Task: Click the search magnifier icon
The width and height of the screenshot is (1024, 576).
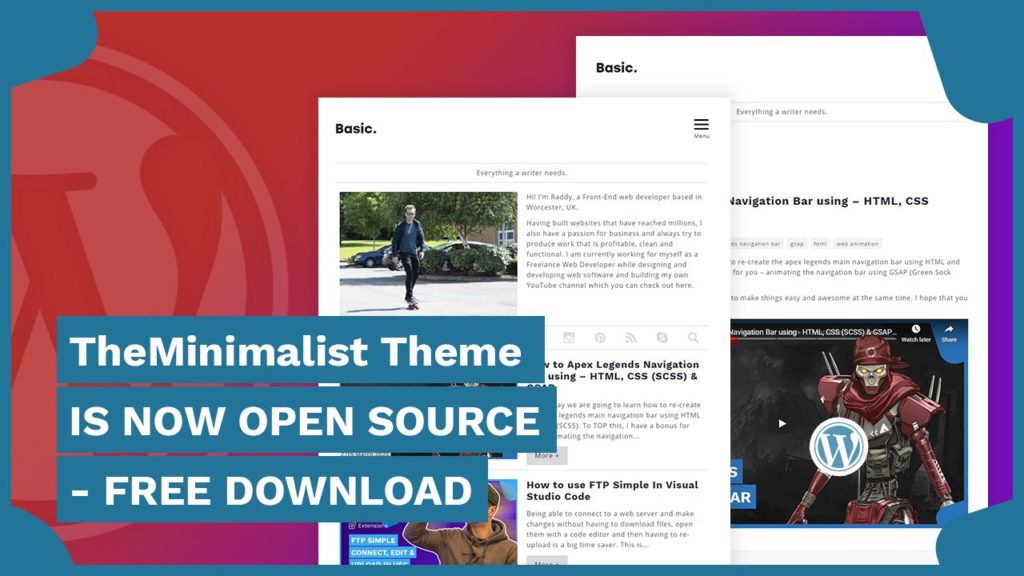Action: (693, 338)
